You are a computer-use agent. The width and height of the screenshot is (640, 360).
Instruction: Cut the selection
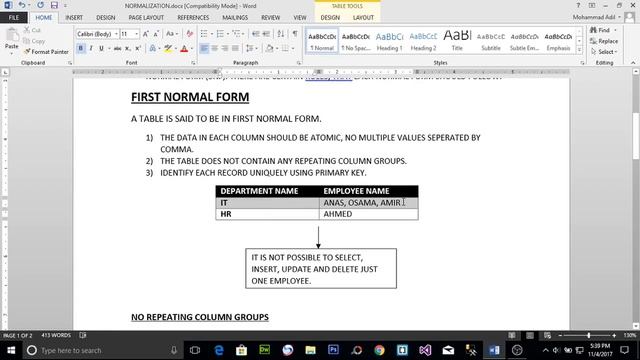(x=32, y=30)
